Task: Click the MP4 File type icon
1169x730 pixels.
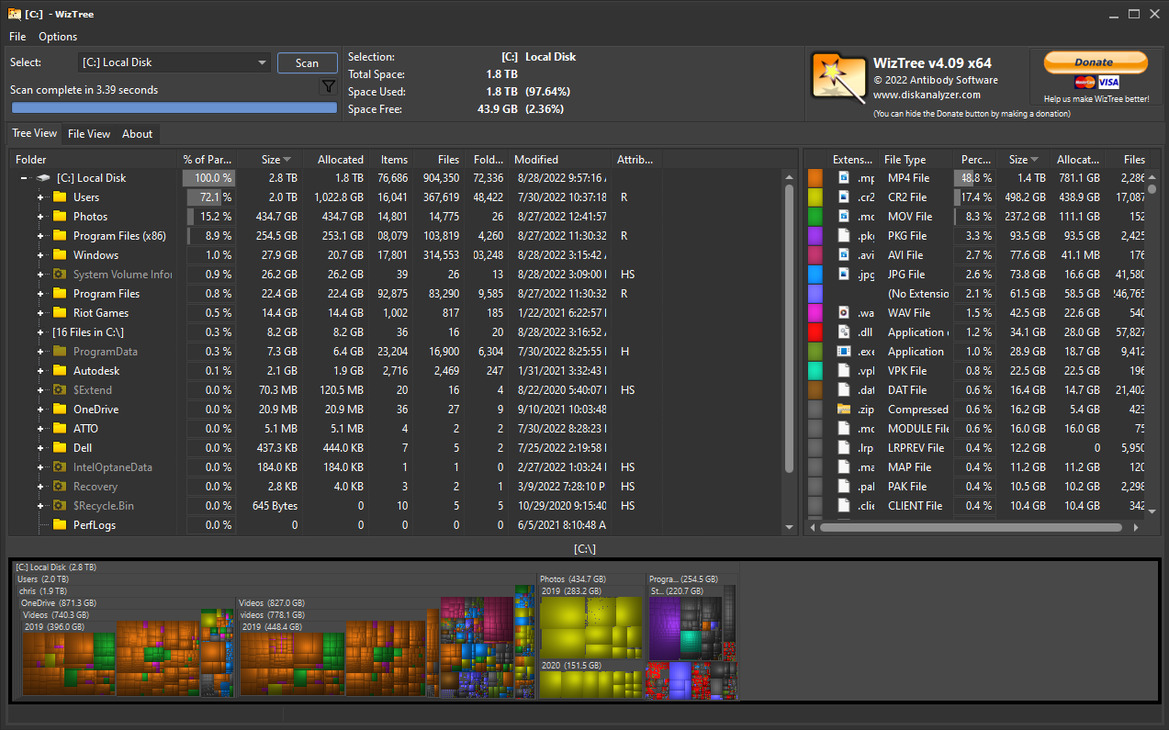Action: (843, 177)
